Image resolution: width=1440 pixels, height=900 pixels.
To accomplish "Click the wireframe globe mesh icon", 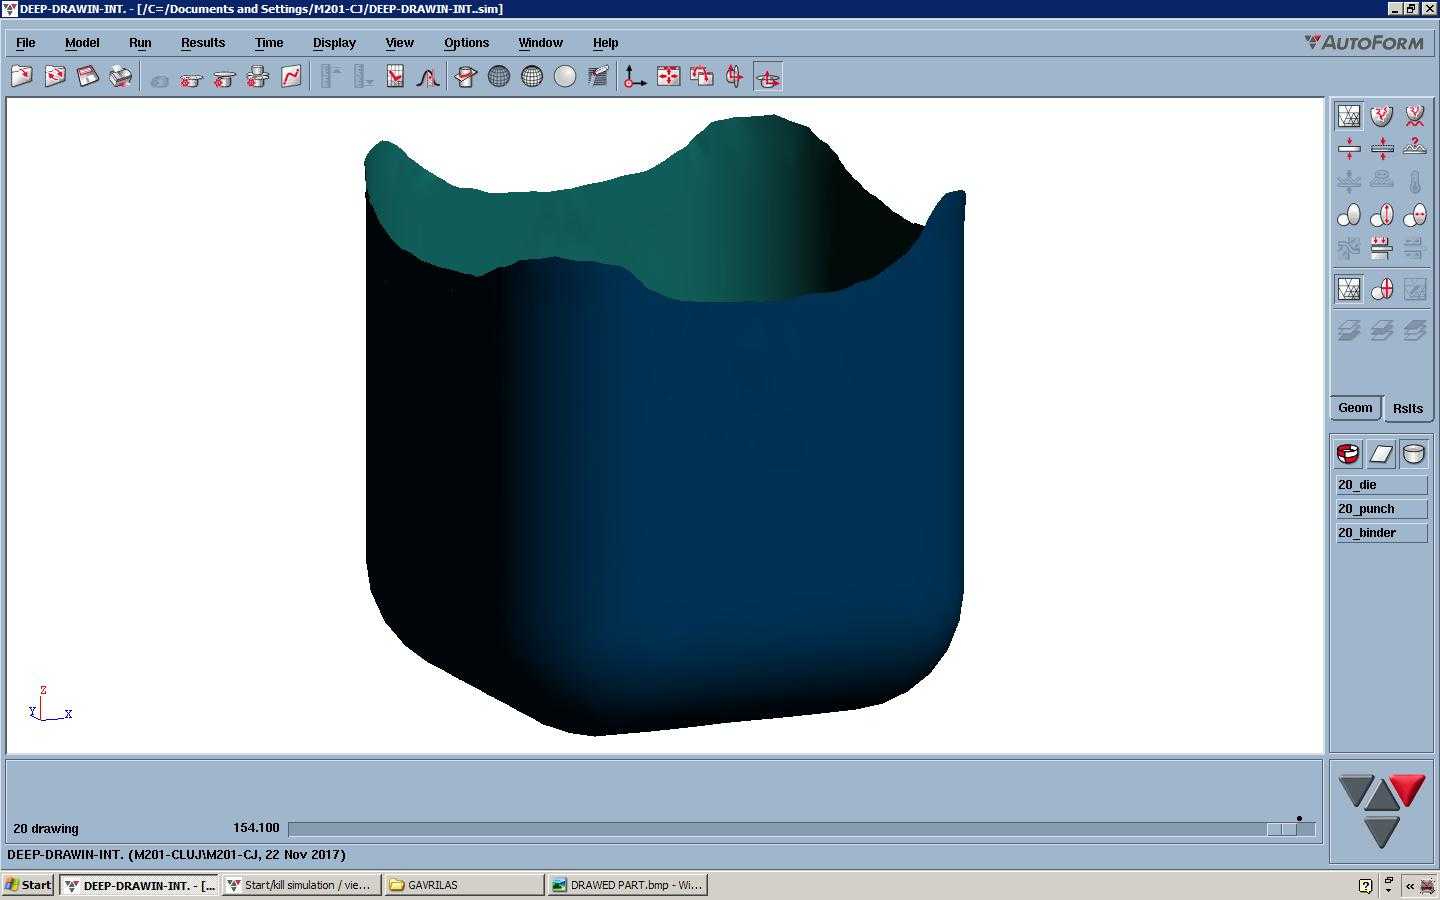I will click(499, 77).
